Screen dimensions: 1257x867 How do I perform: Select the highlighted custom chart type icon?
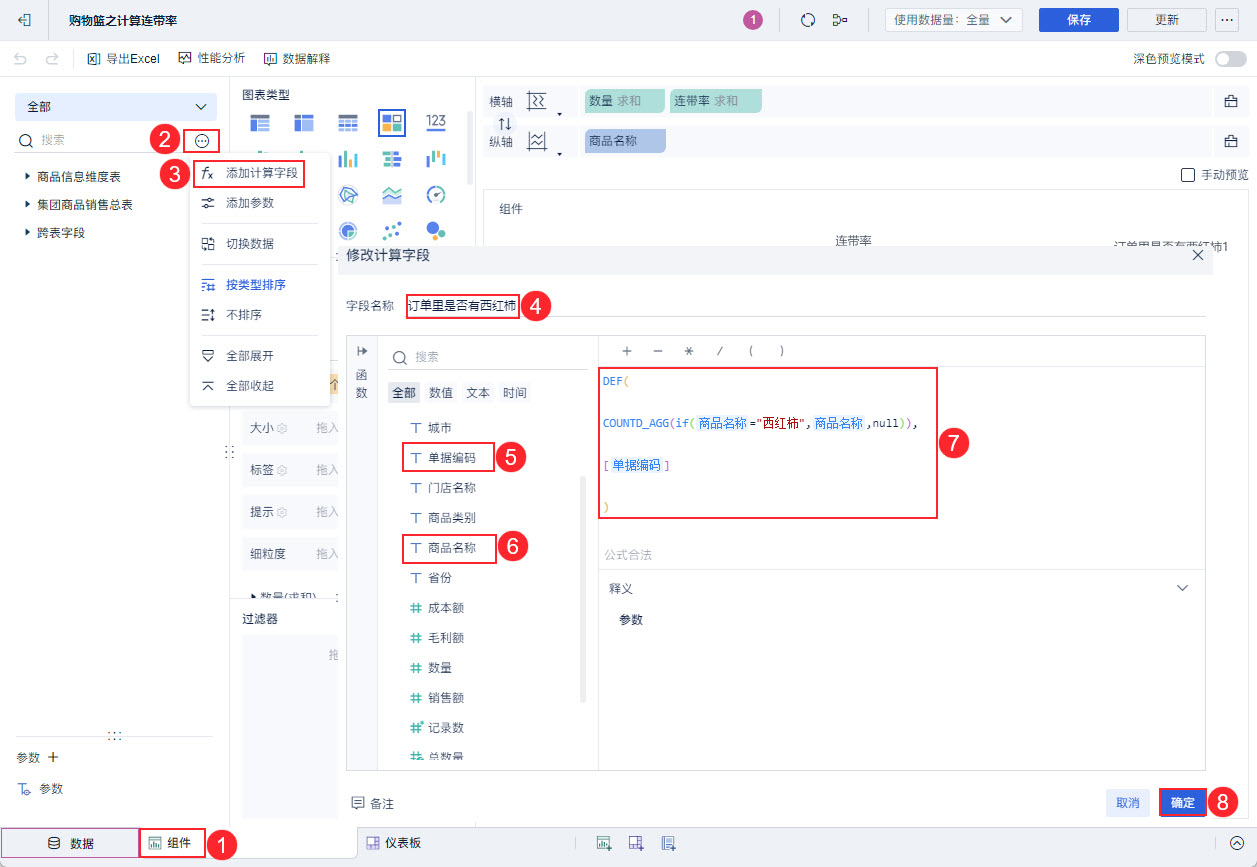[x=392, y=123]
